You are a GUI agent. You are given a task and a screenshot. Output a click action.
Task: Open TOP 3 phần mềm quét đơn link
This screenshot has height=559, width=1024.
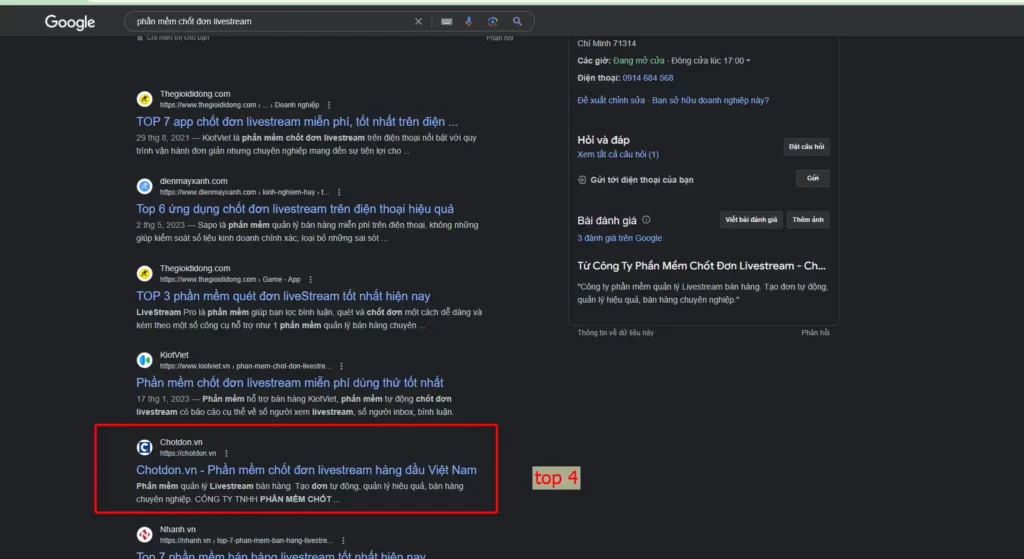283,296
